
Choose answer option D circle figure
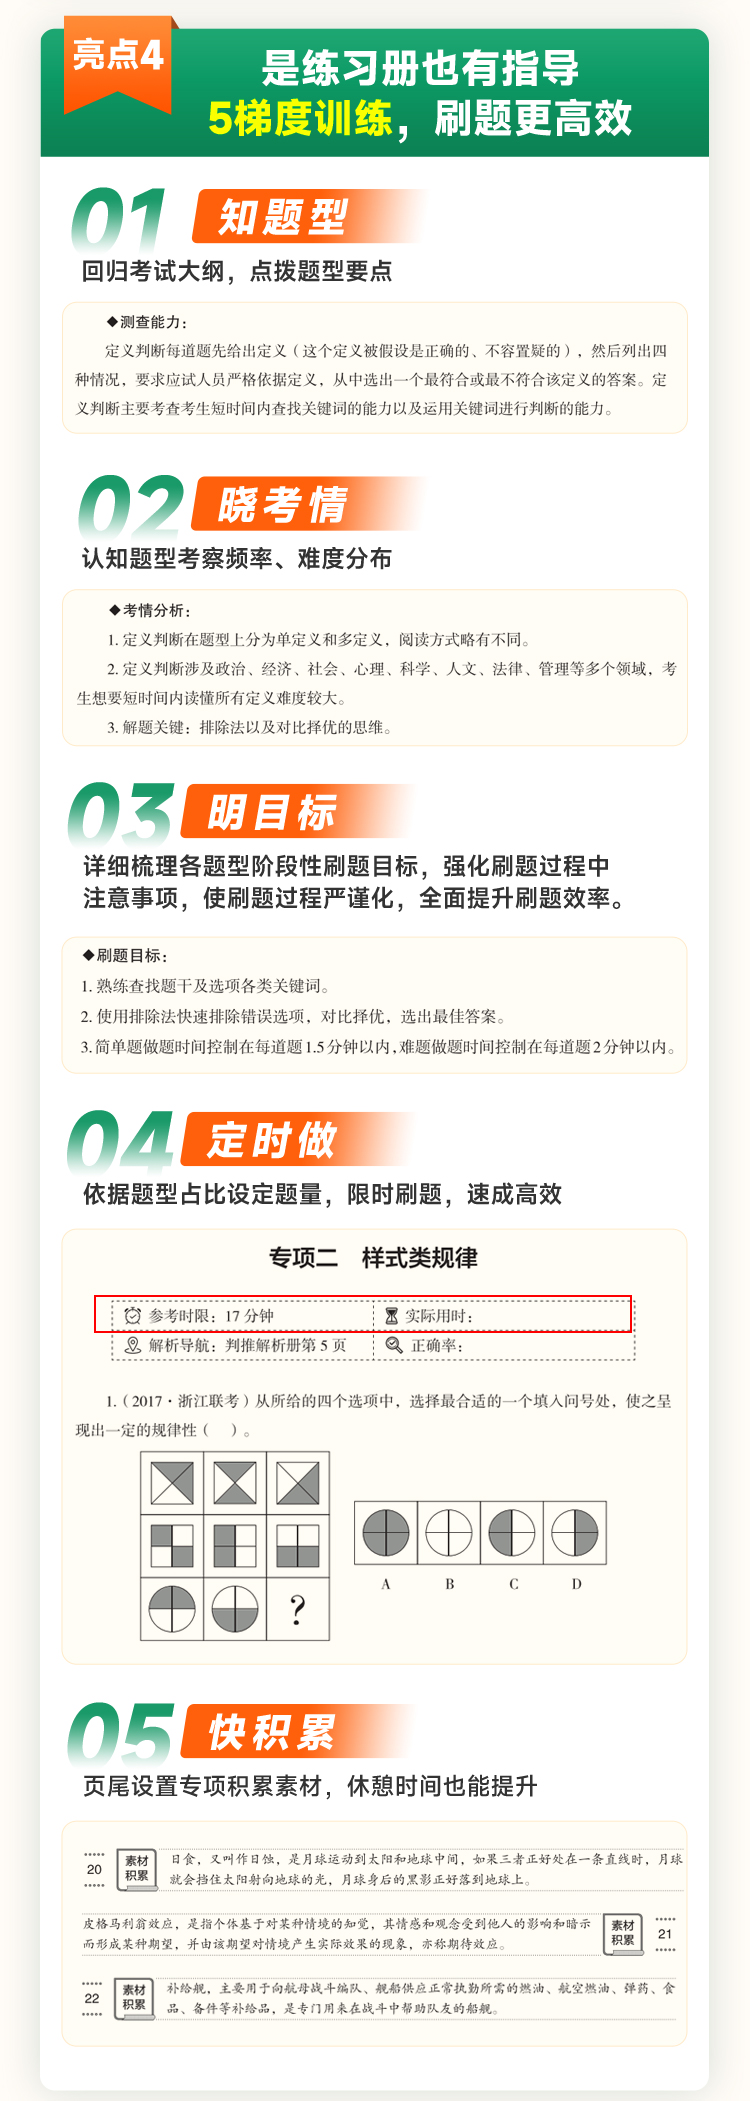(575, 1532)
